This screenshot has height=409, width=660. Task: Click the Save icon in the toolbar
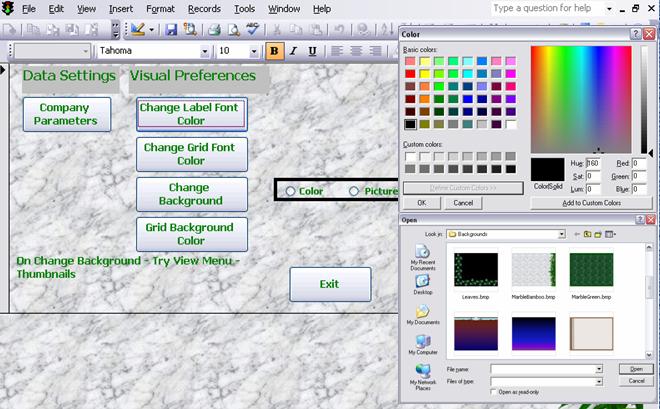[171, 30]
